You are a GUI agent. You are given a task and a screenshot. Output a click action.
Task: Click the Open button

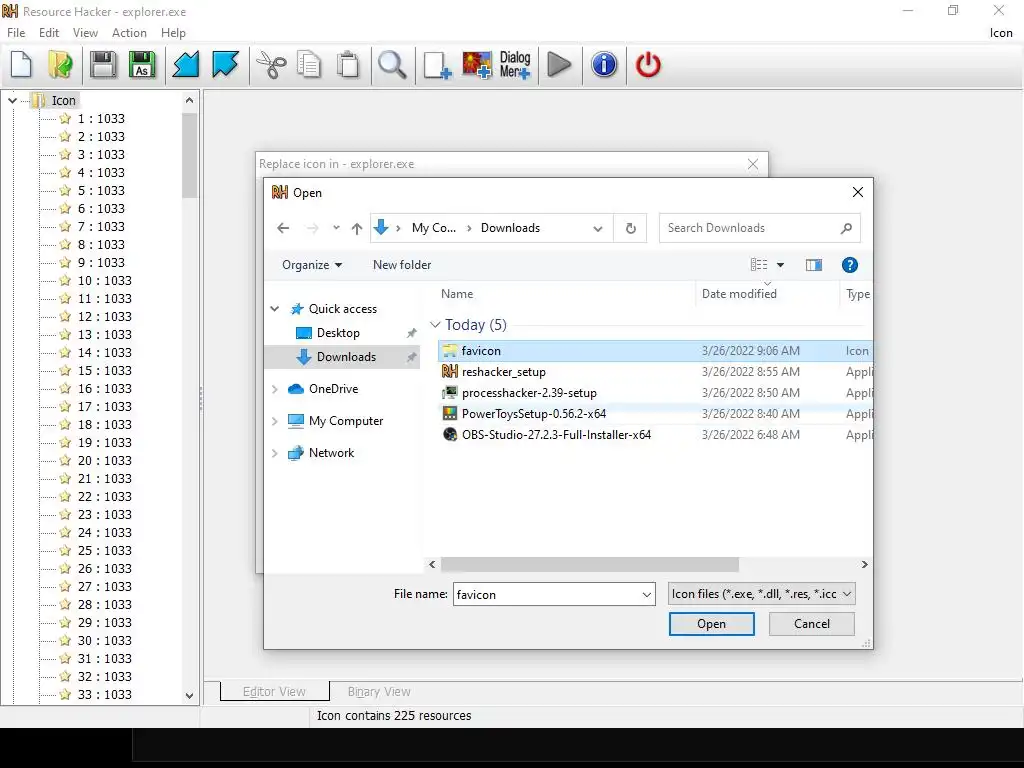pos(711,624)
